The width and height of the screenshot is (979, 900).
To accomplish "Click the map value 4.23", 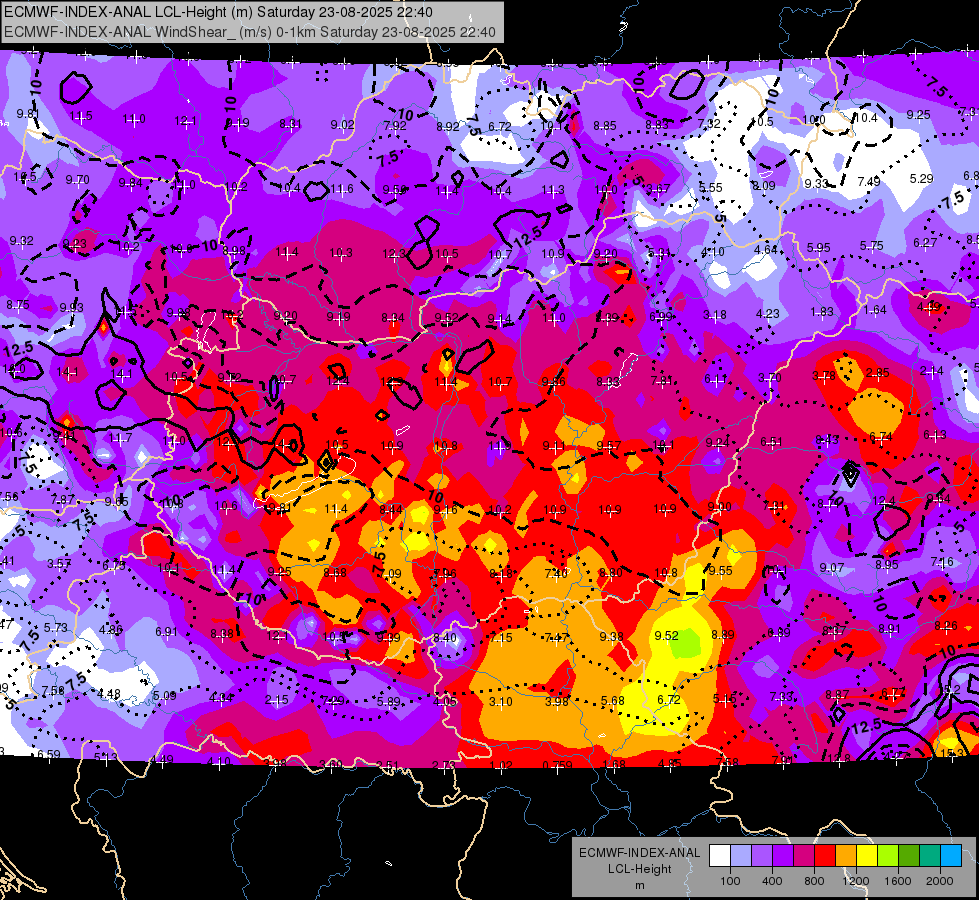I will 768,314.
